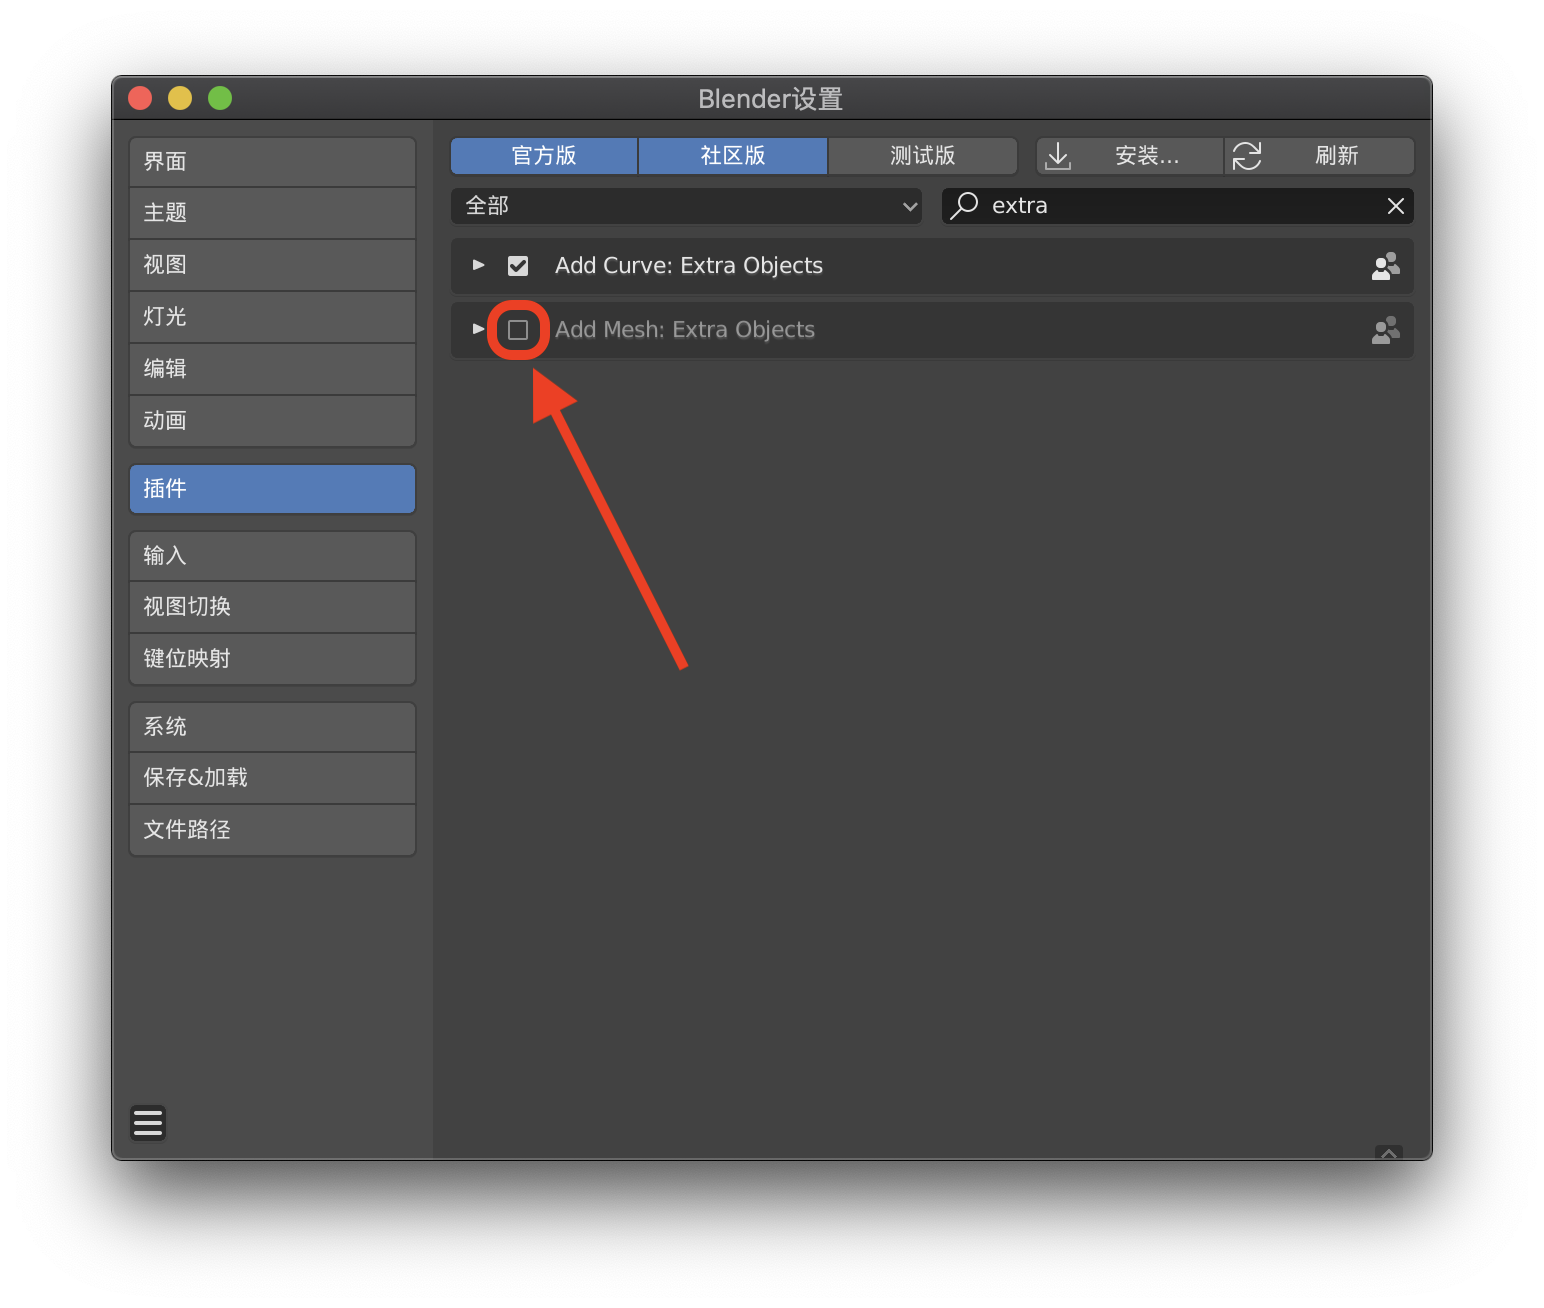Toggle the 测试版 support filter
Viewport: 1544px width, 1308px height.
pyautogui.click(x=923, y=156)
